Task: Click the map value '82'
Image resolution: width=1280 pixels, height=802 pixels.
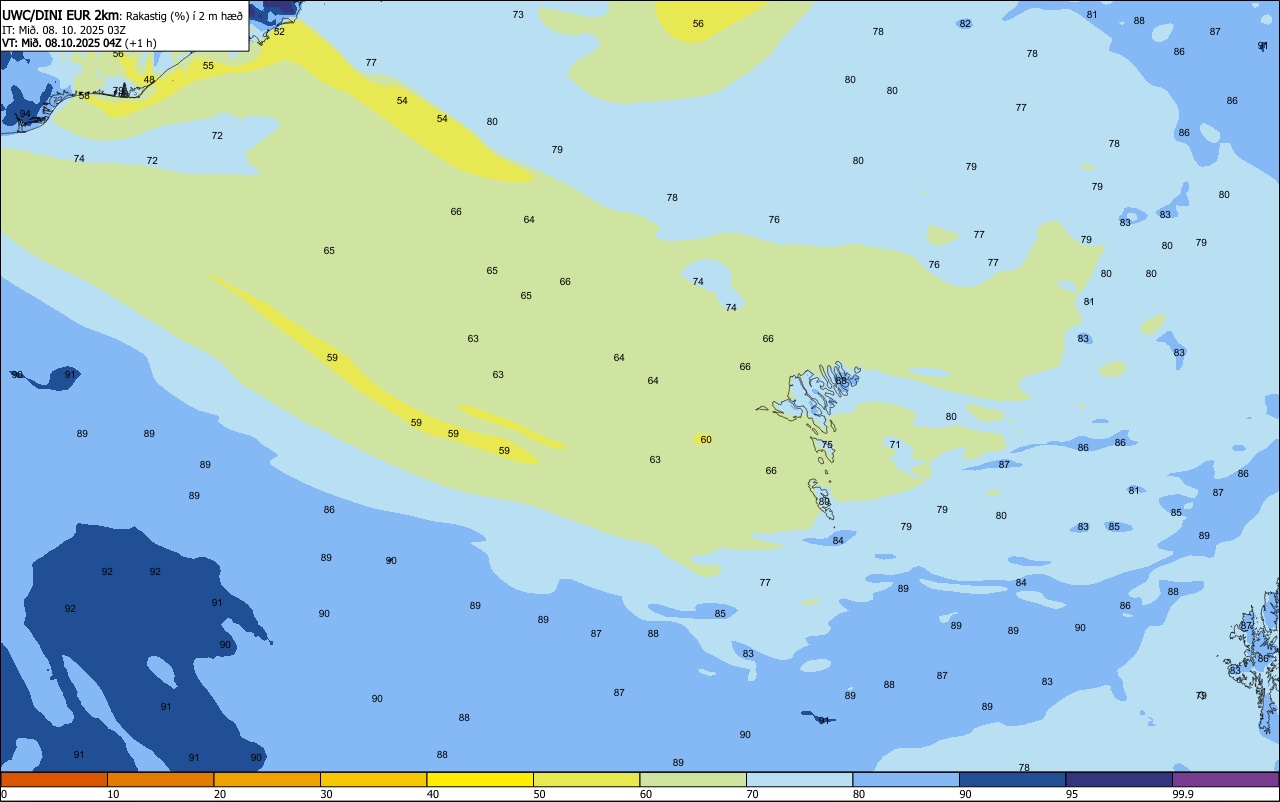Action: [965, 23]
